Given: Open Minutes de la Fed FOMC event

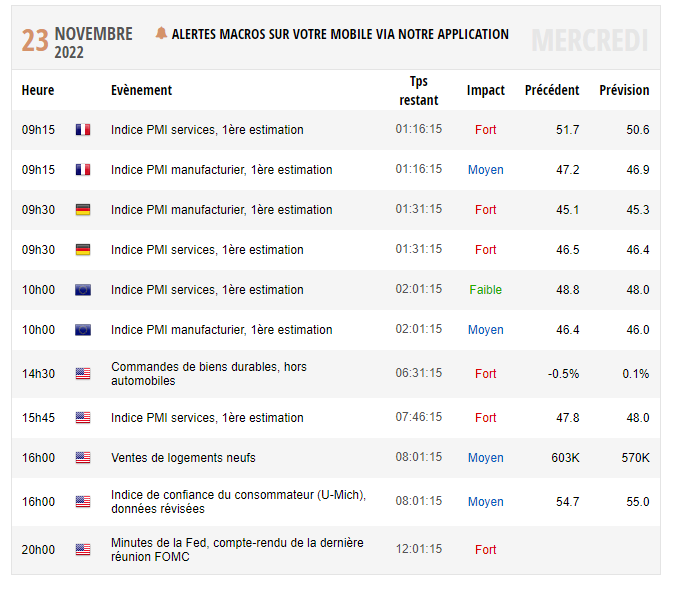Looking at the screenshot, I should point(237,550).
